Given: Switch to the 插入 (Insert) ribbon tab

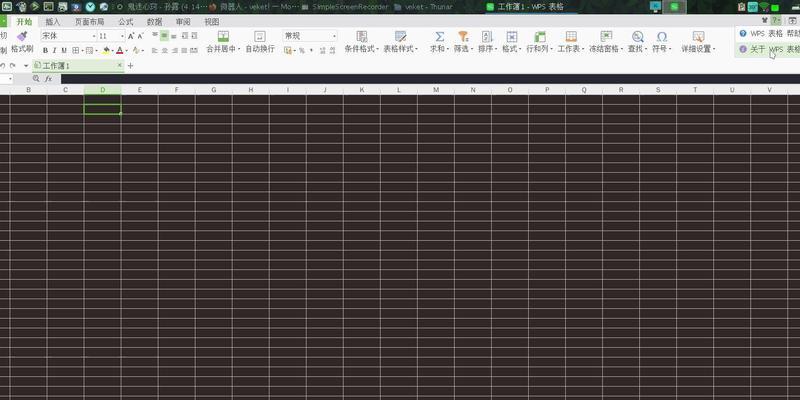Looking at the screenshot, I should [53, 22].
